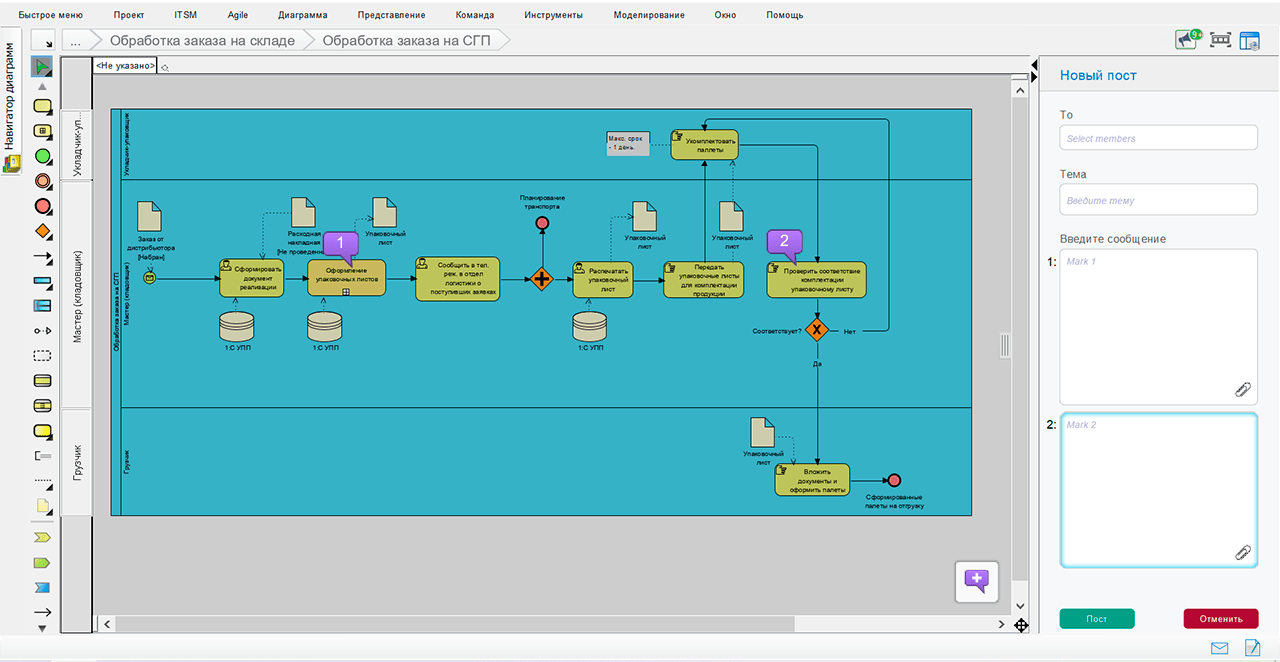Select the pointer selection tool in palette

coord(42,67)
